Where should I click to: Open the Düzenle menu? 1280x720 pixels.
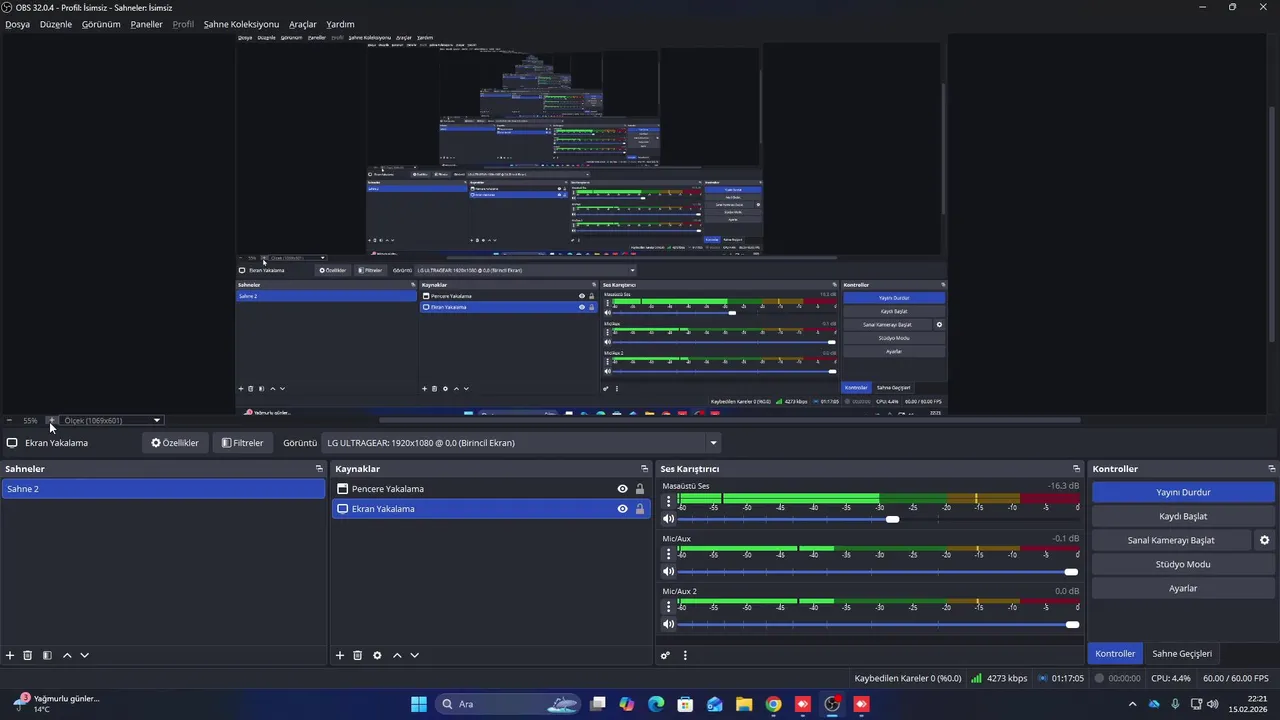[56, 24]
